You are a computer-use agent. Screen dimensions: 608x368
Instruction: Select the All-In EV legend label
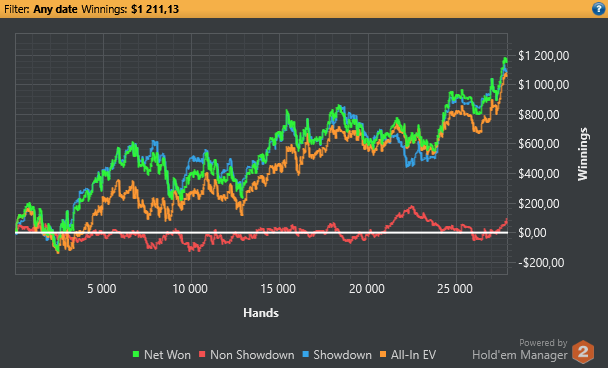click(413, 355)
